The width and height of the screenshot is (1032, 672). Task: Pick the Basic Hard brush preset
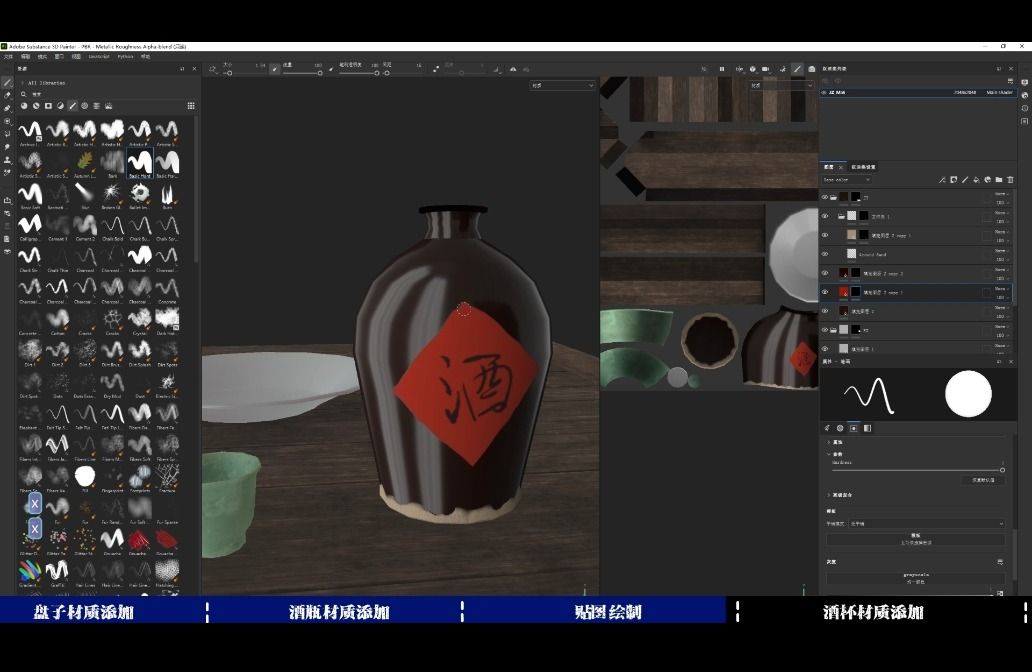tap(140, 161)
